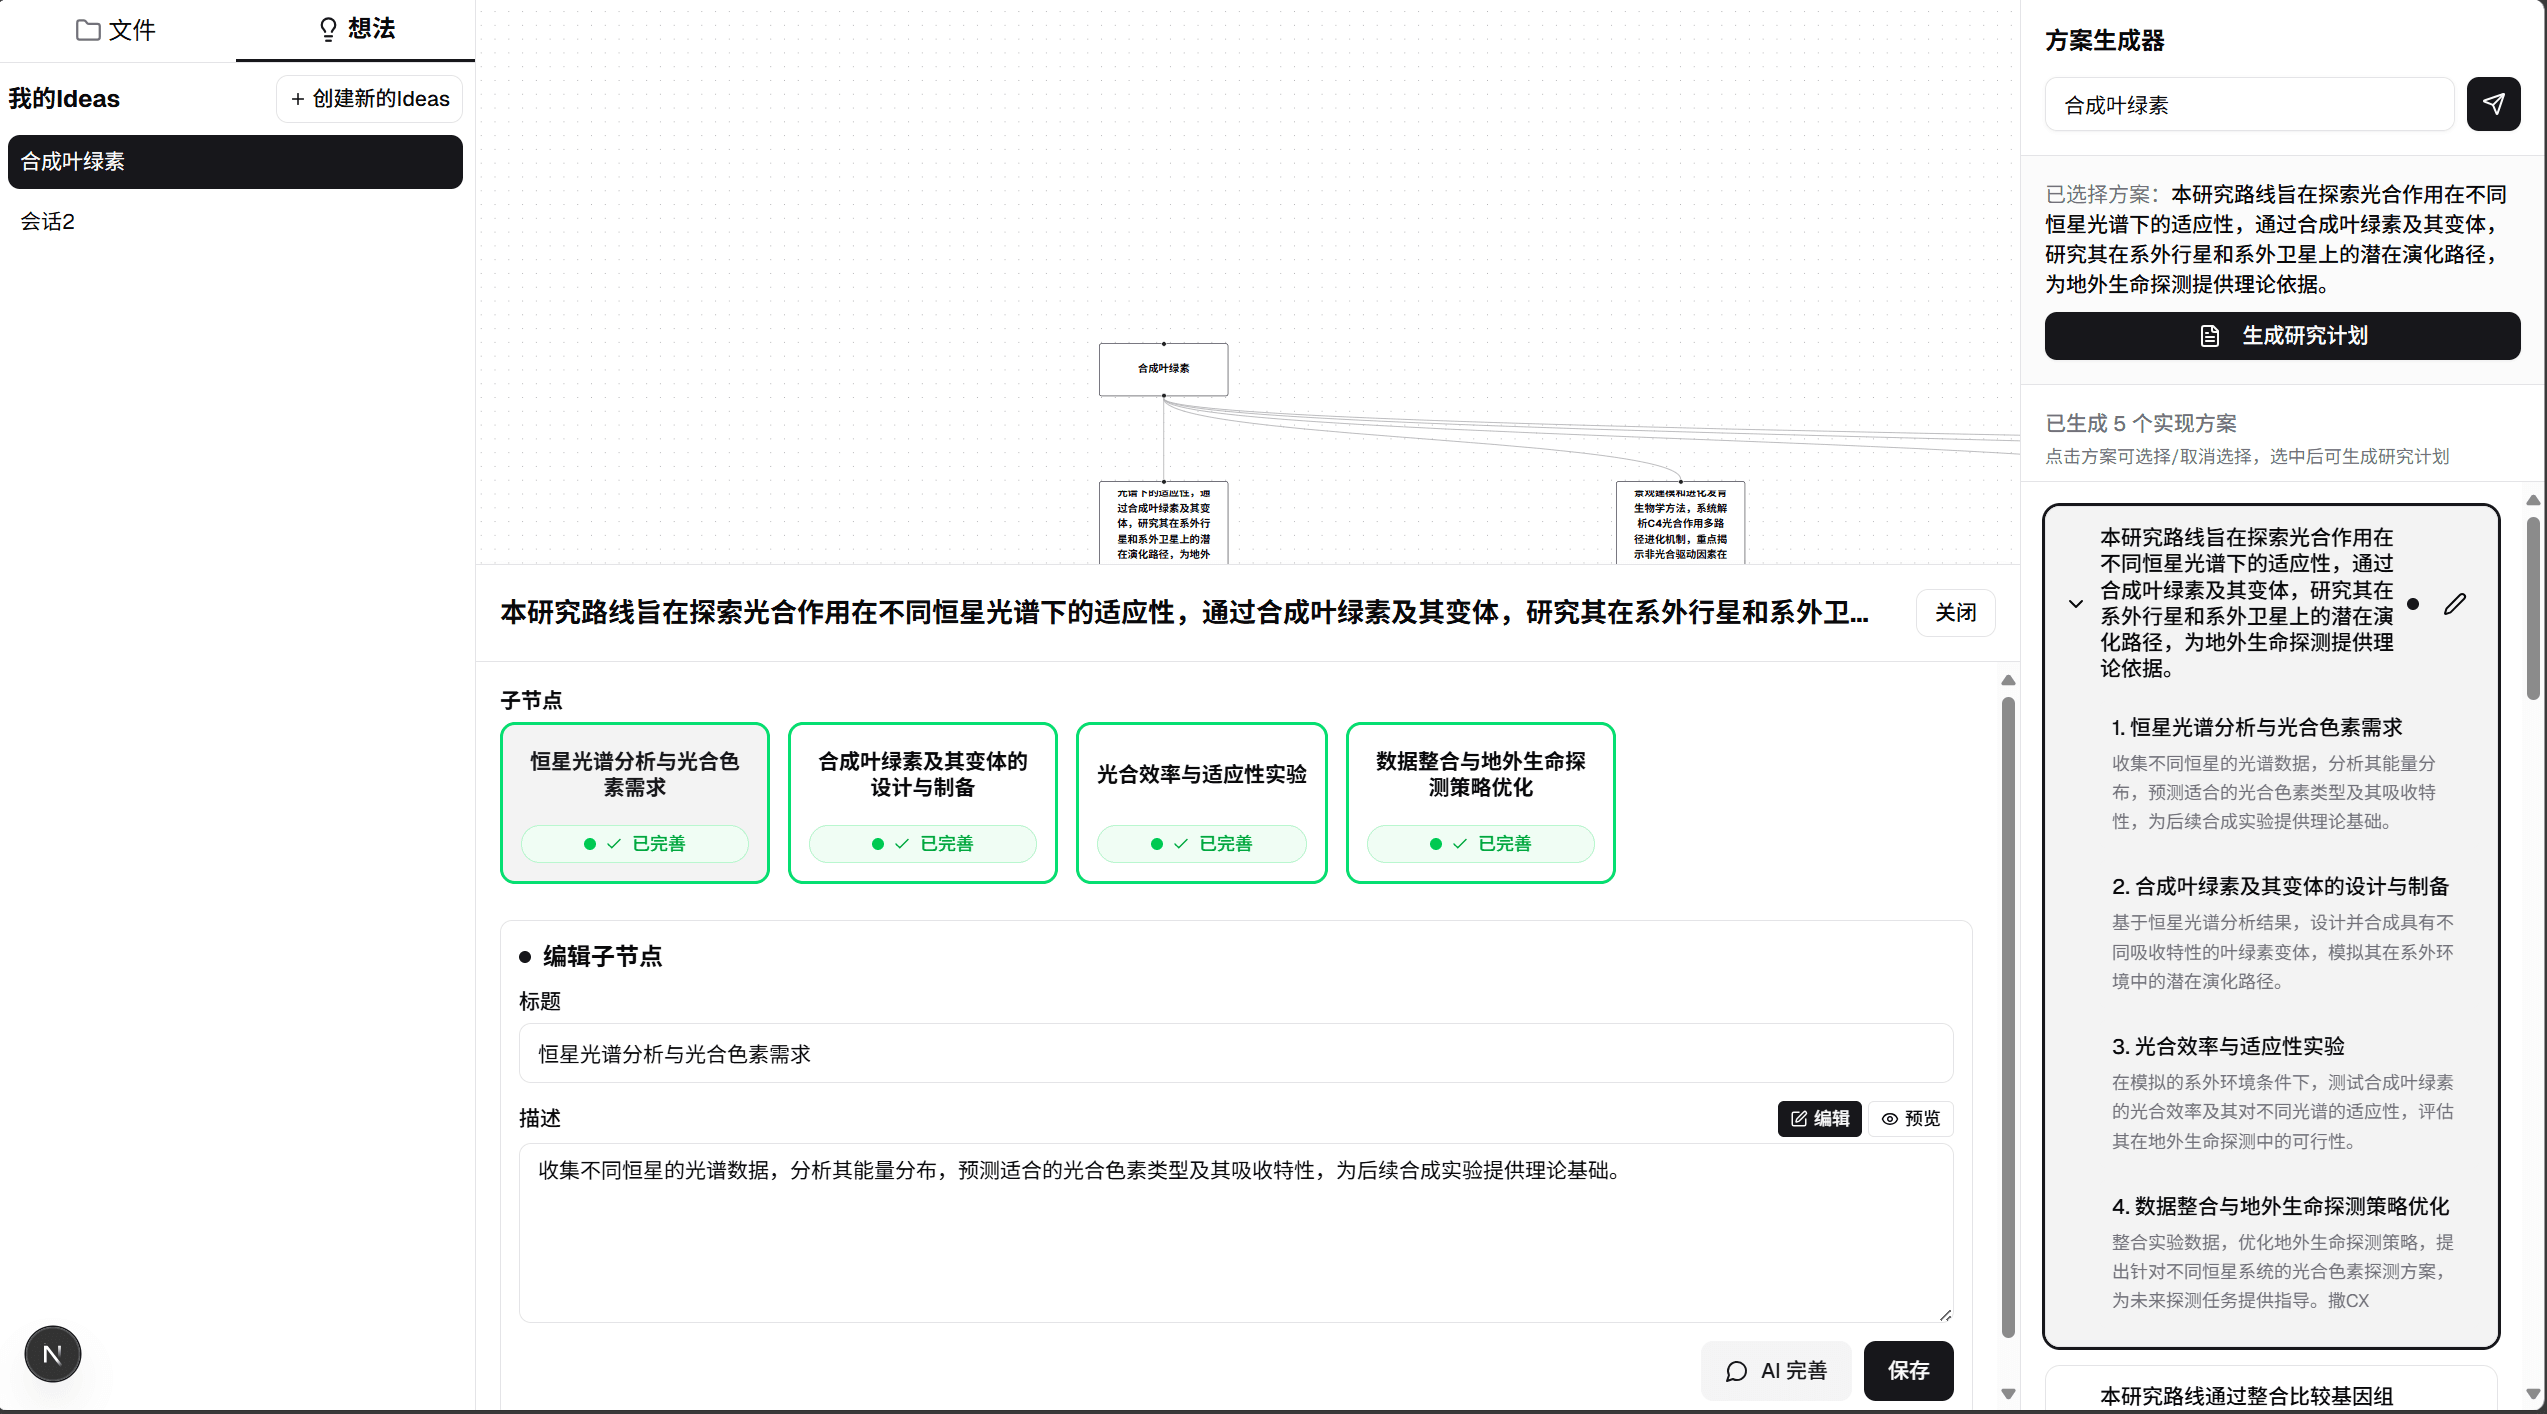Click plans list scrollbar down arrow

2533,1394
